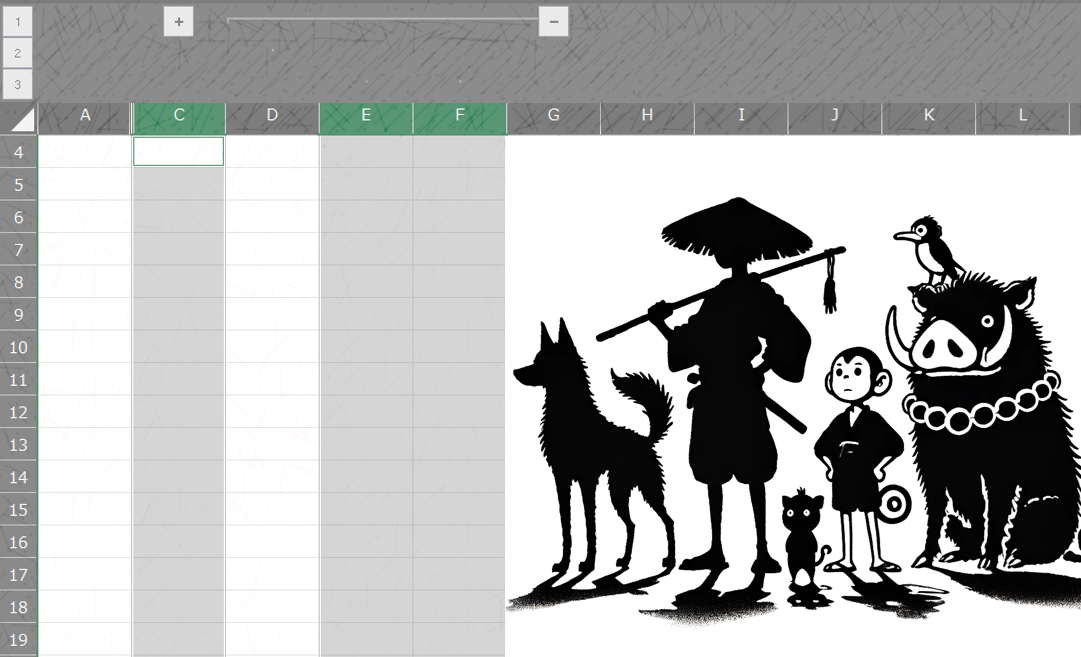Select row 13 header

pos(19,445)
